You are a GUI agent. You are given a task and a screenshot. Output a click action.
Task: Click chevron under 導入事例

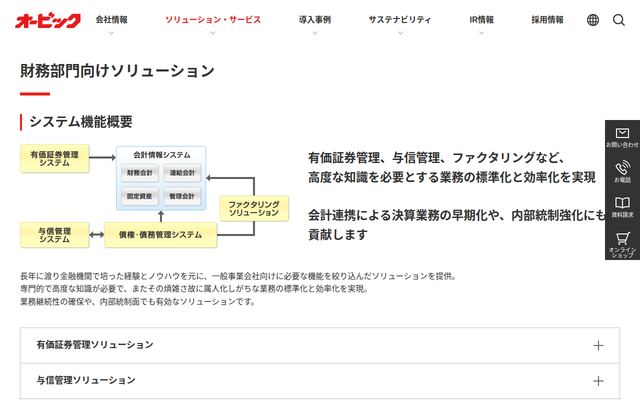315,33
